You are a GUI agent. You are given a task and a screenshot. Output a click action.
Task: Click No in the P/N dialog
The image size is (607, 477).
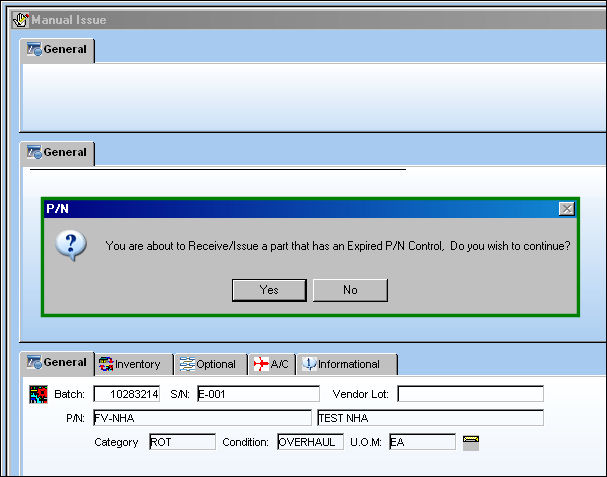point(350,290)
